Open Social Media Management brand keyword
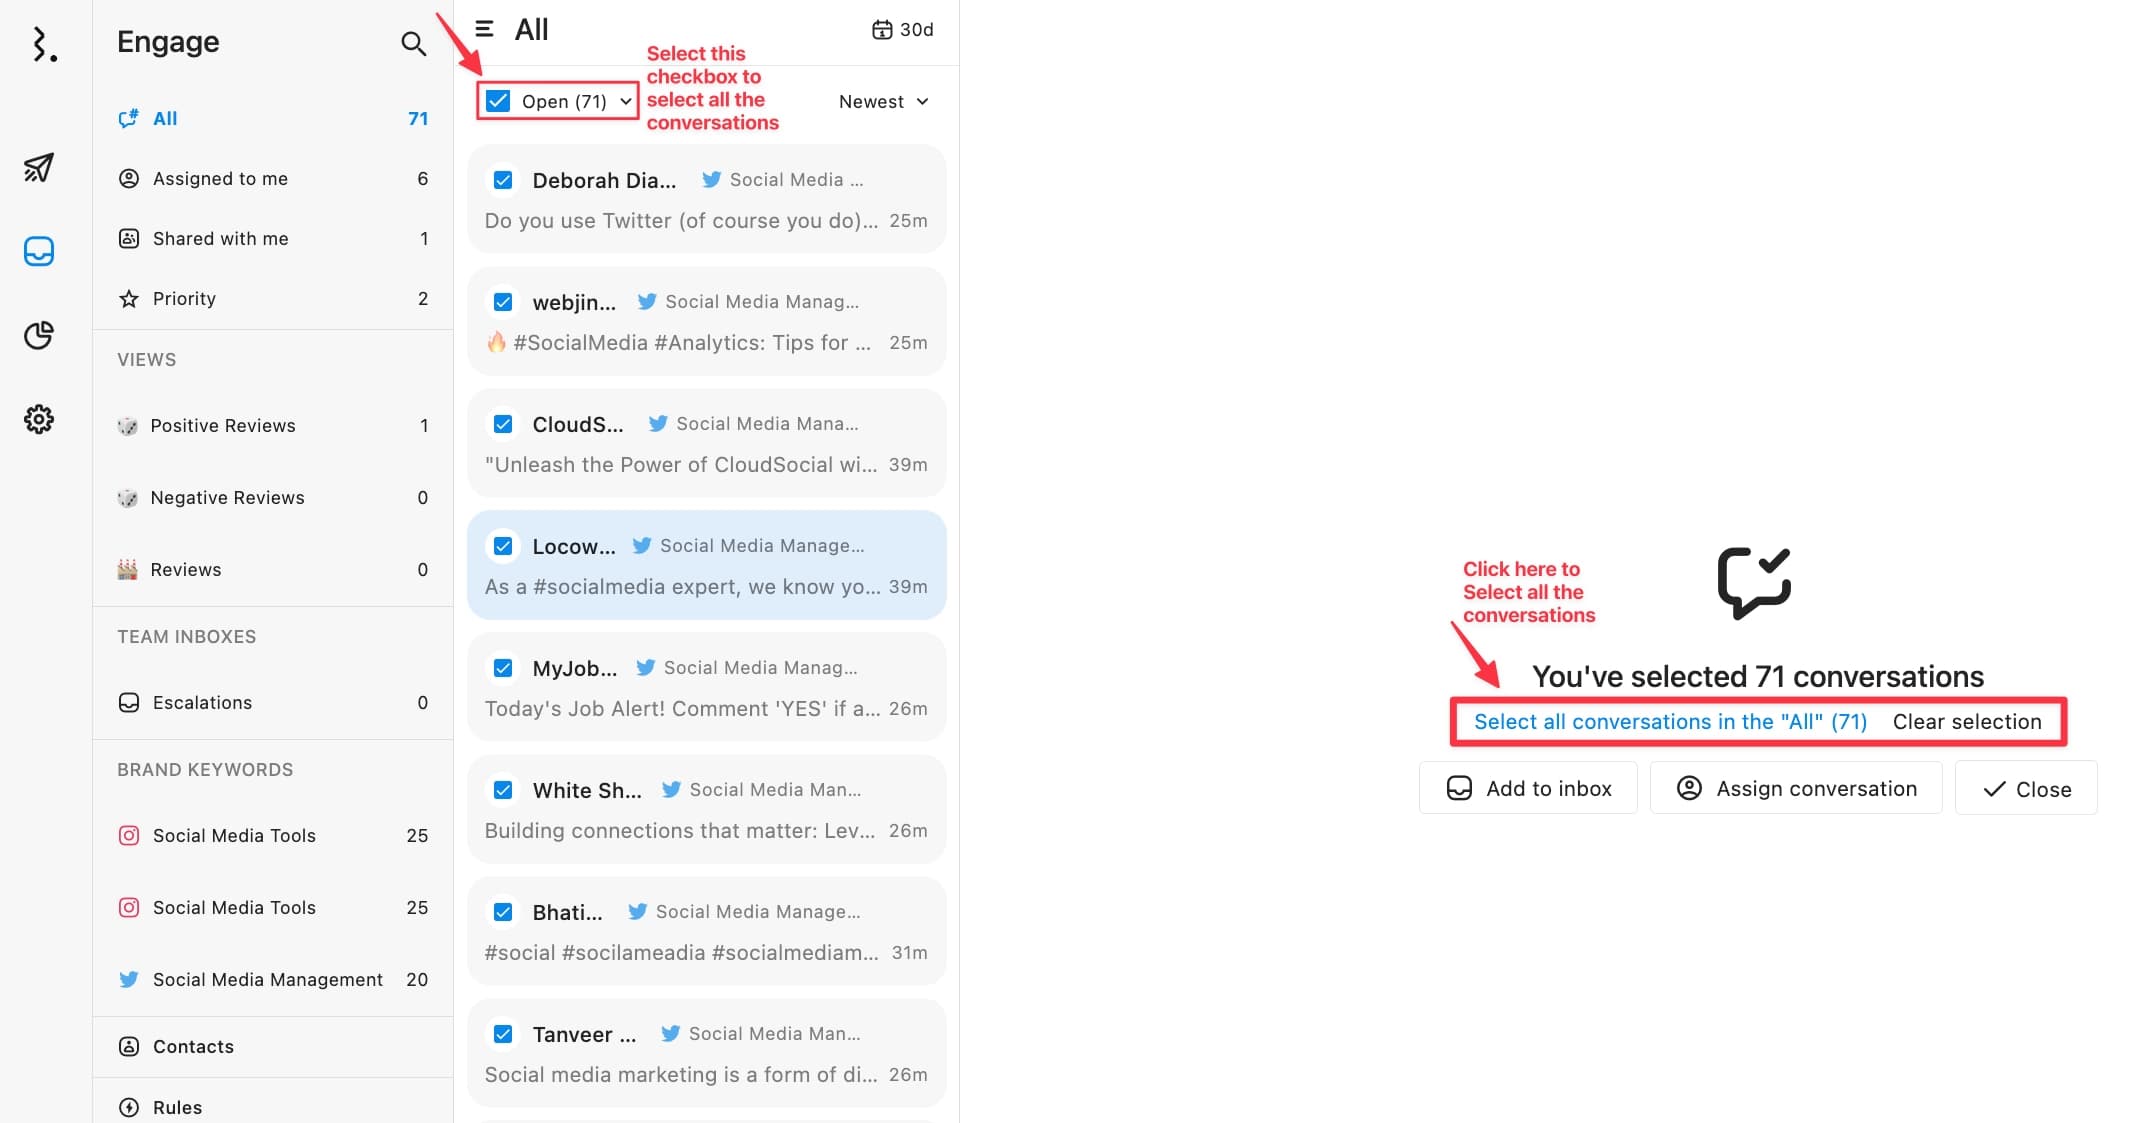Screen dimensions: 2129x1123 pyautogui.click(x=267, y=979)
